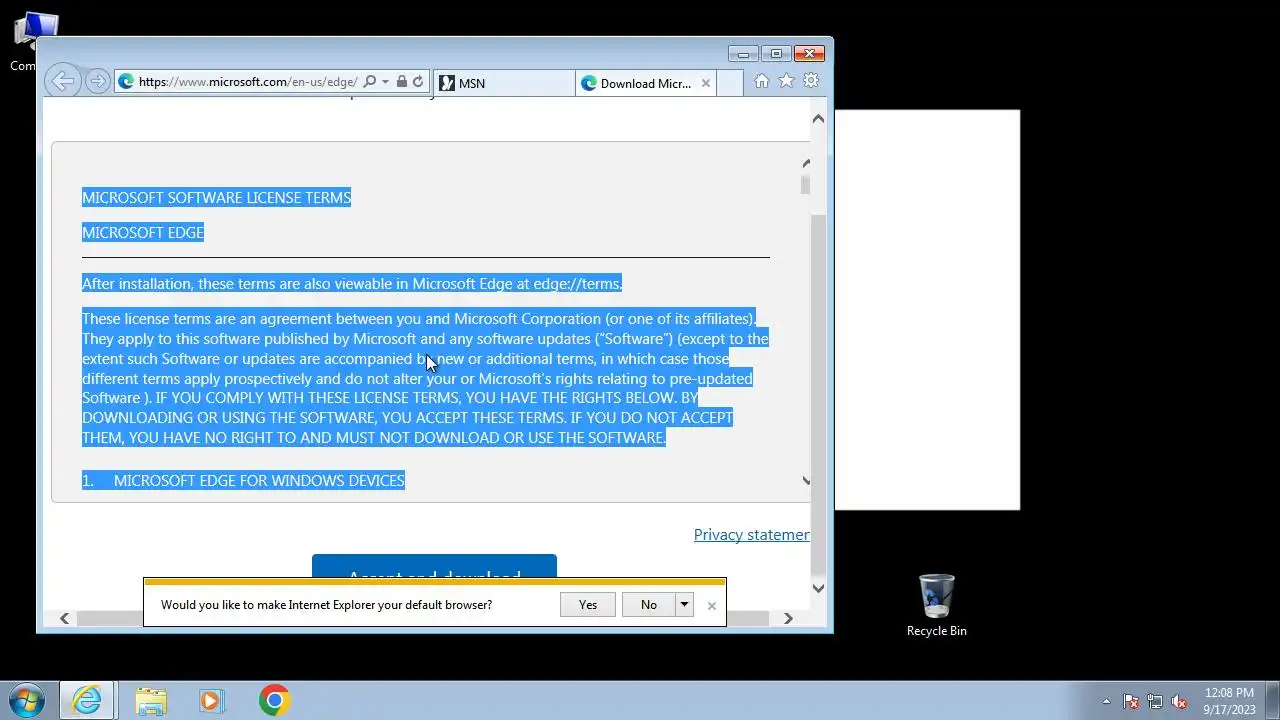Viewport: 1280px width, 720px height.
Task: Click the horizontal scroll-left arrow
Action: (x=65, y=618)
